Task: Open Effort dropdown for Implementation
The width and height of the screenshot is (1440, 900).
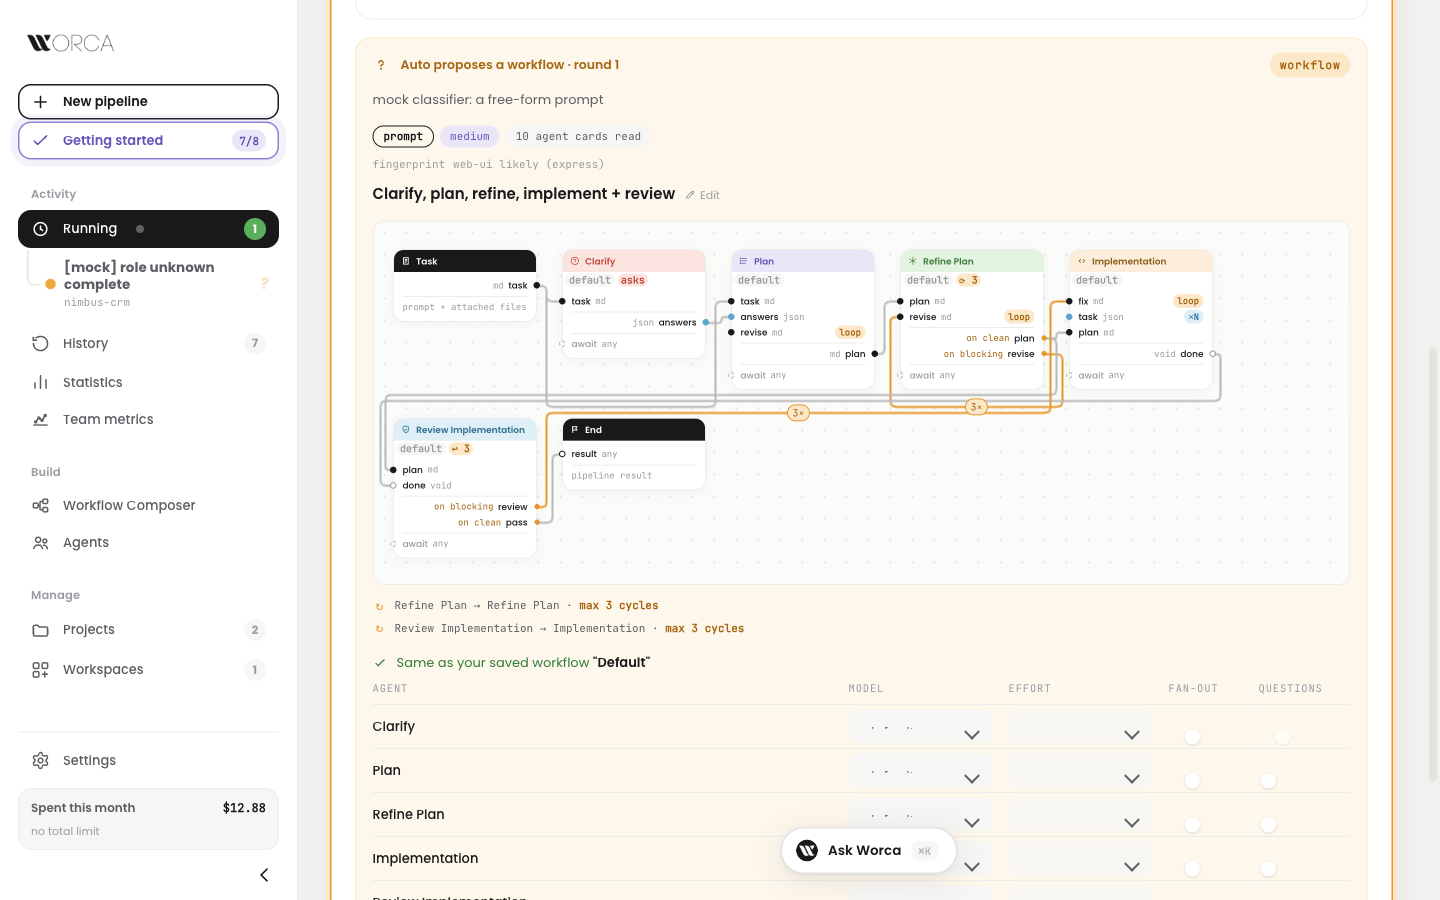Action: 1080,859
